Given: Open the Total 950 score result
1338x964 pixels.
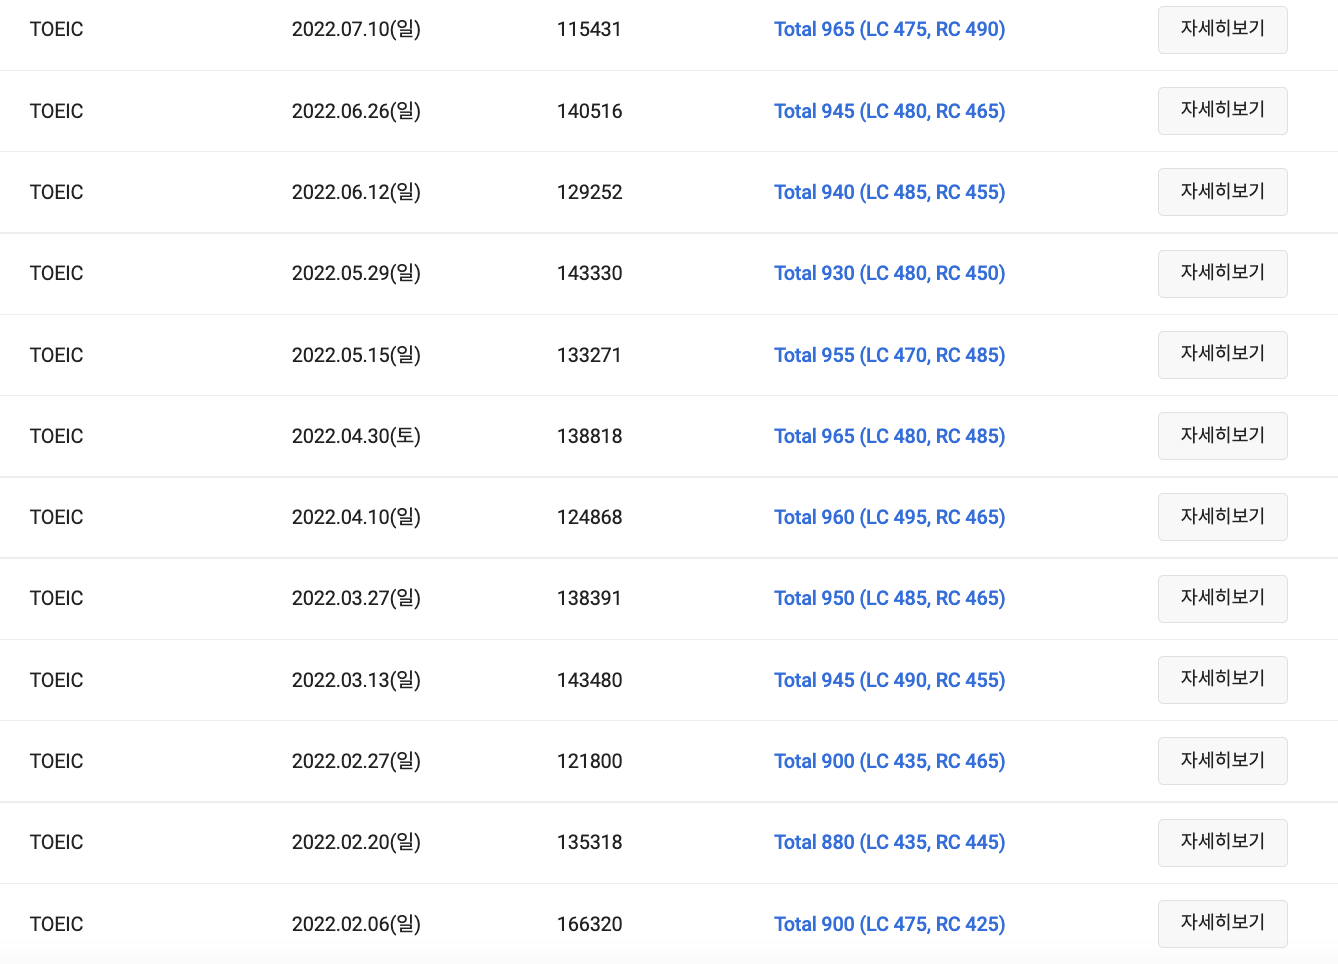Looking at the screenshot, I should (x=889, y=598).
